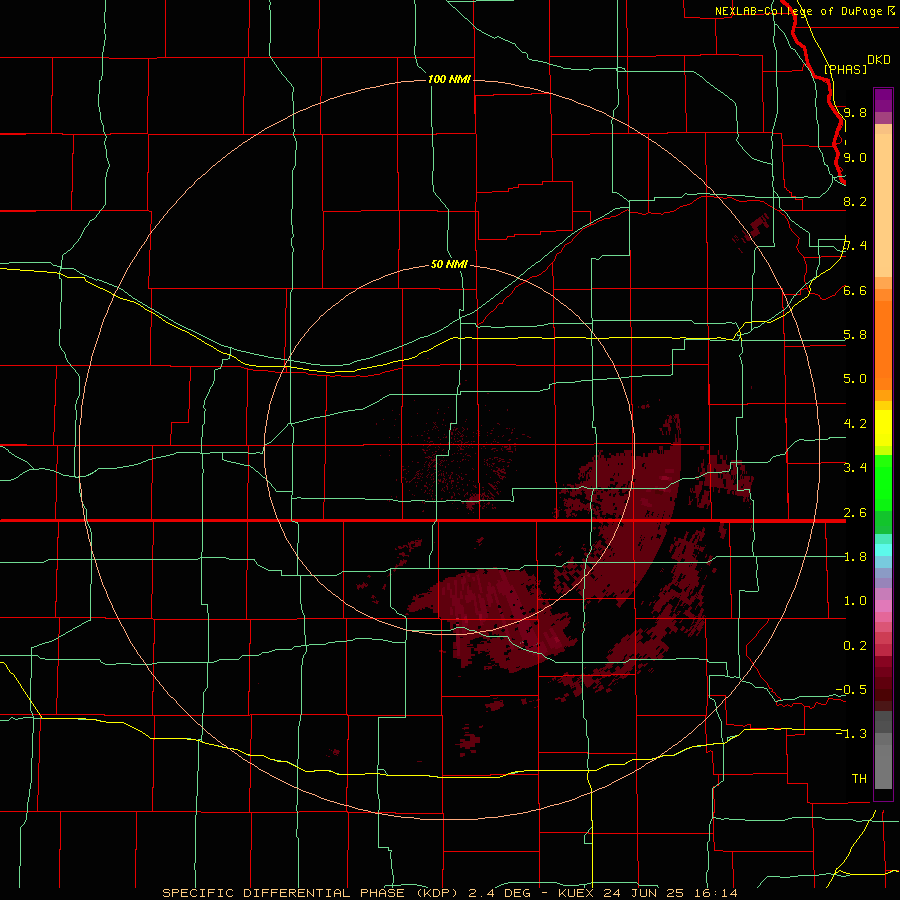Select the 6.6 scale label
The height and width of the screenshot is (900, 900).
click(855, 291)
